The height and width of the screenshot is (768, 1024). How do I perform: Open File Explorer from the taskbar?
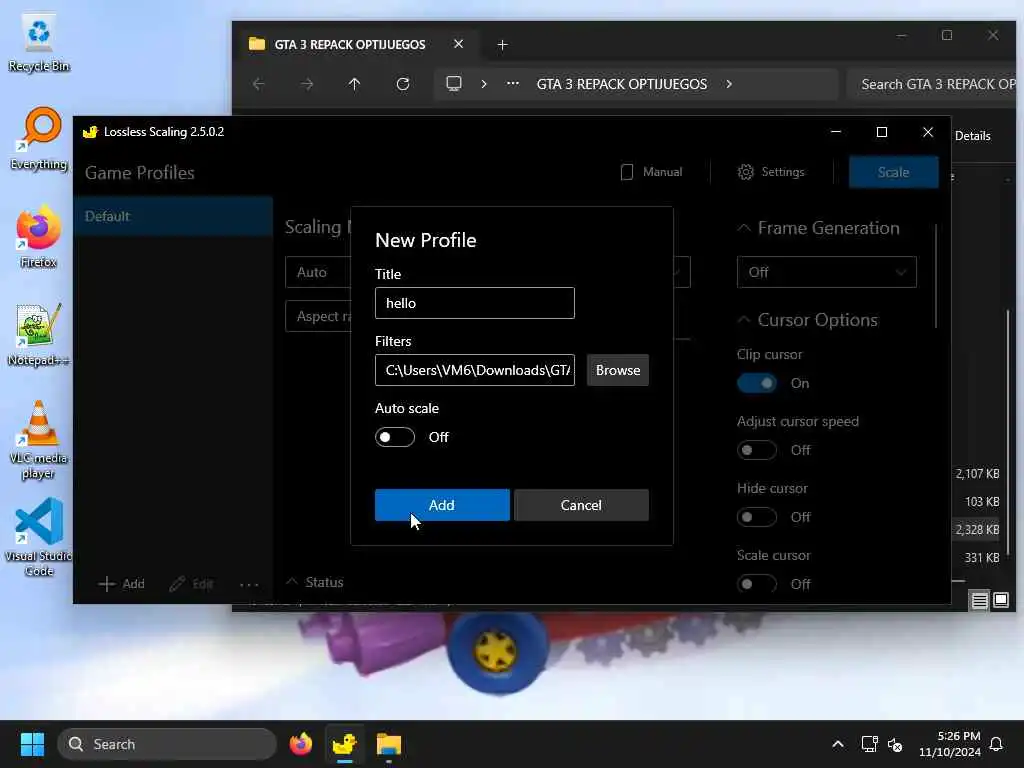coord(389,744)
